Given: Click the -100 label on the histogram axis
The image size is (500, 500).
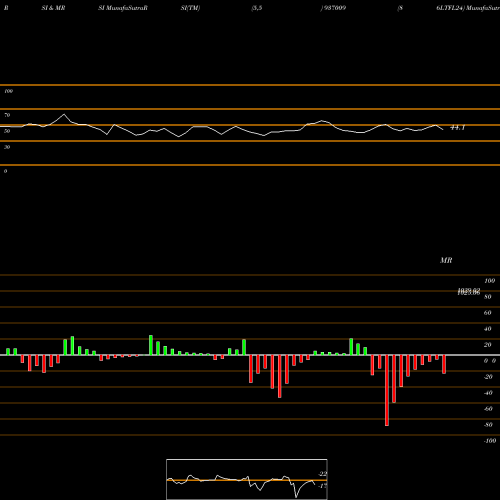Looking at the screenshot, I should (x=490, y=441).
